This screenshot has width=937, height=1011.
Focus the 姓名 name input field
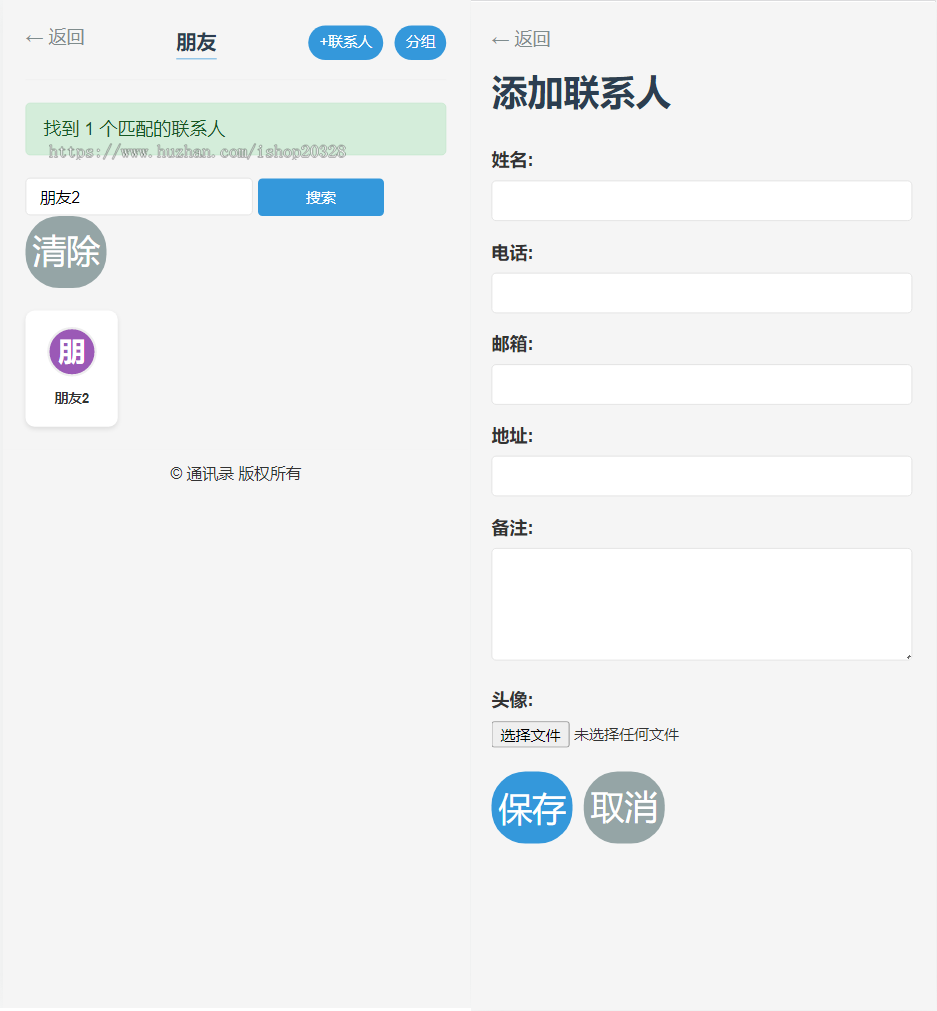tap(702, 201)
